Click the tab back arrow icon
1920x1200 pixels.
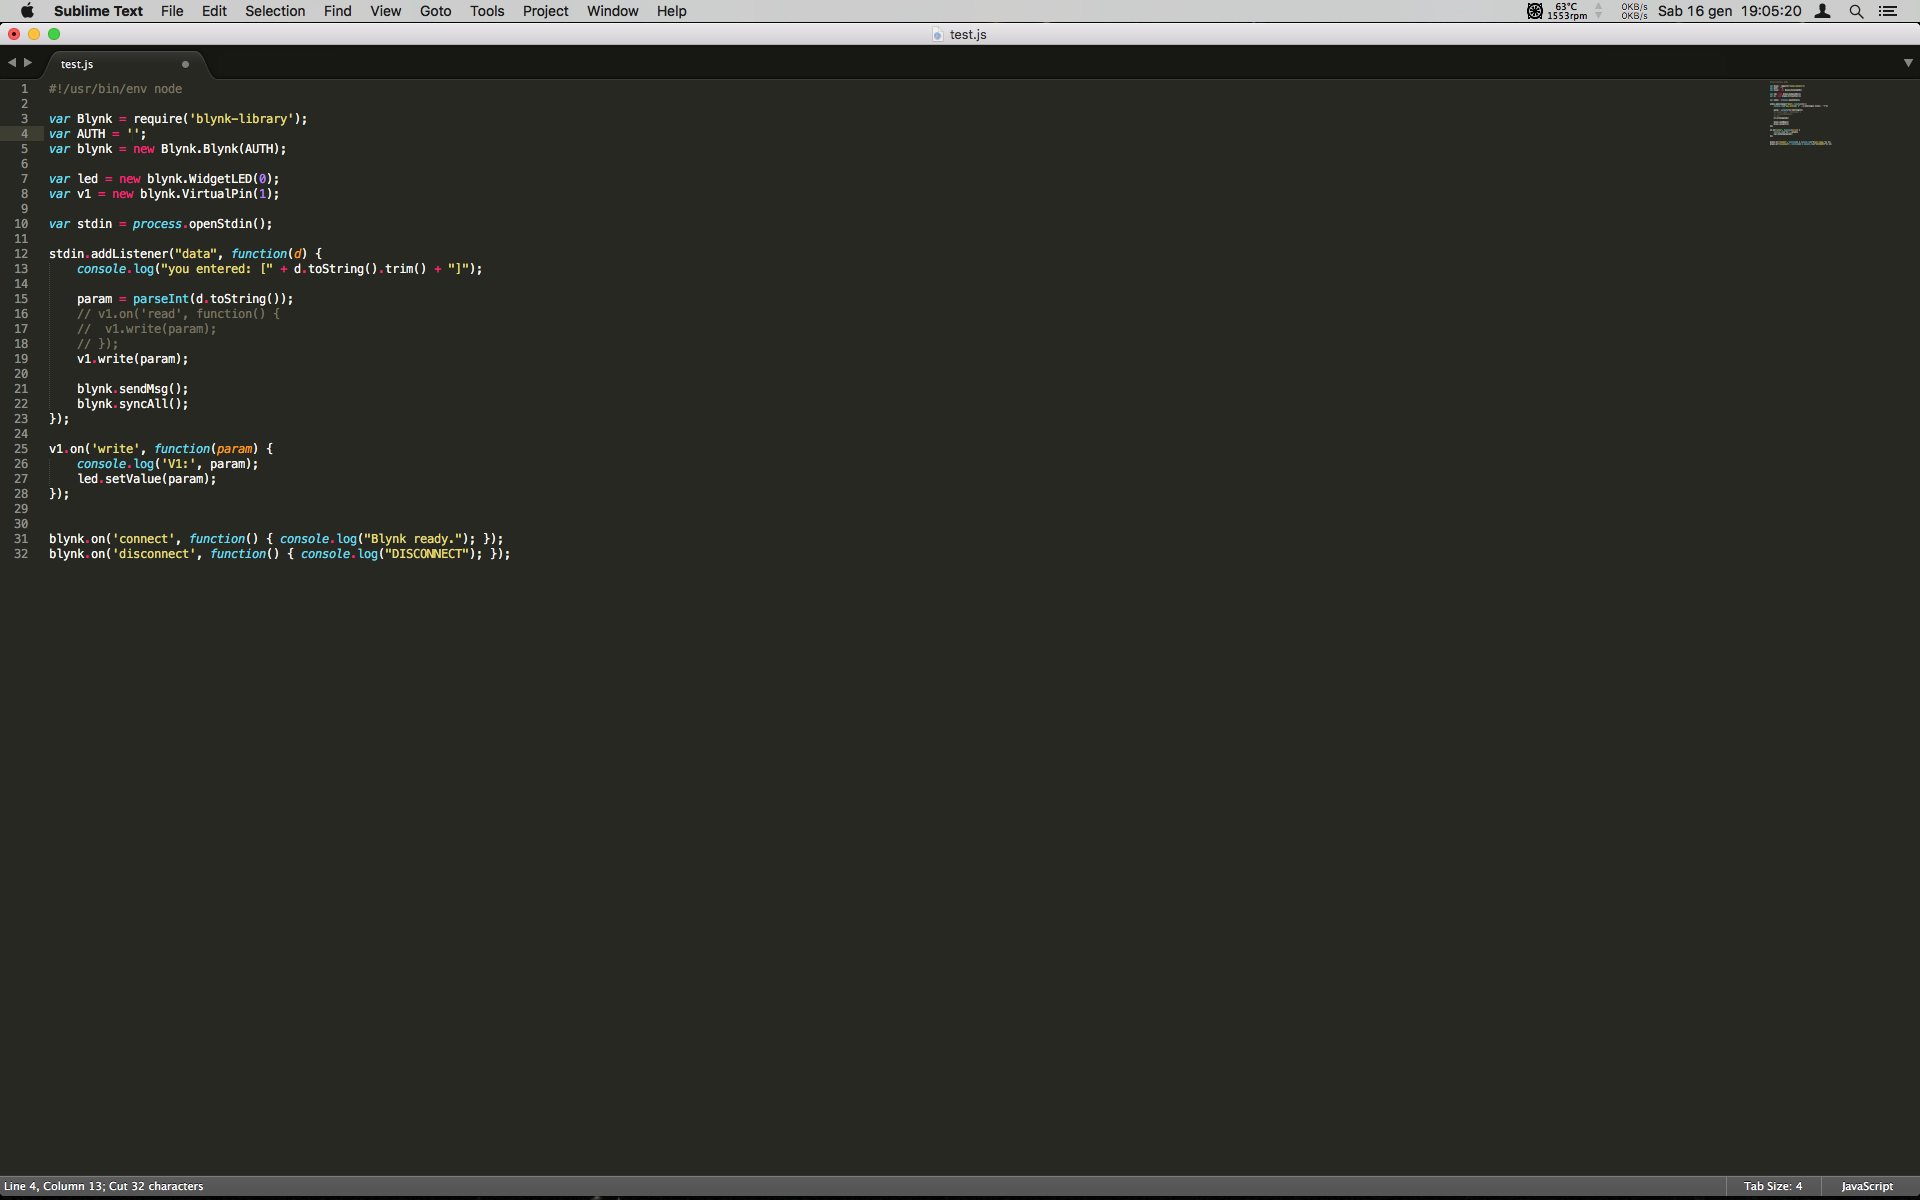coord(11,63)
